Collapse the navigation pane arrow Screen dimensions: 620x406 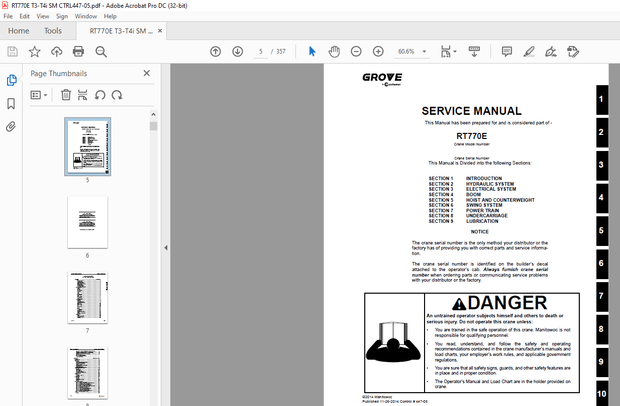pos(166,248)
